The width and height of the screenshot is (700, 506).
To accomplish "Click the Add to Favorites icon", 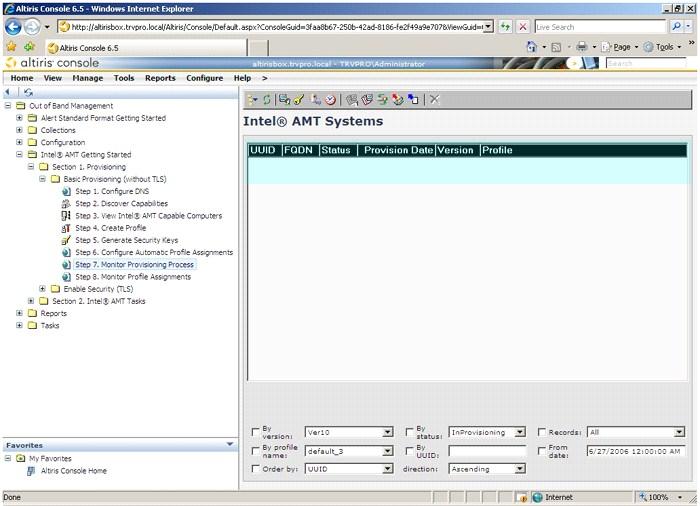I will coord(30,46).
